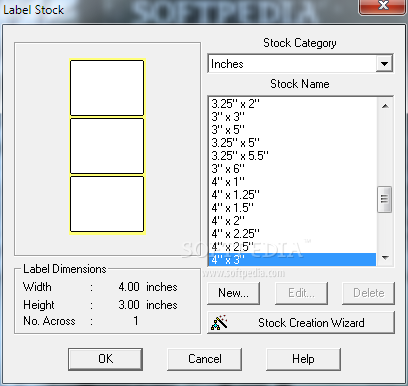
Task: Click the Width value 4.00
Action: tap(129, 287)
